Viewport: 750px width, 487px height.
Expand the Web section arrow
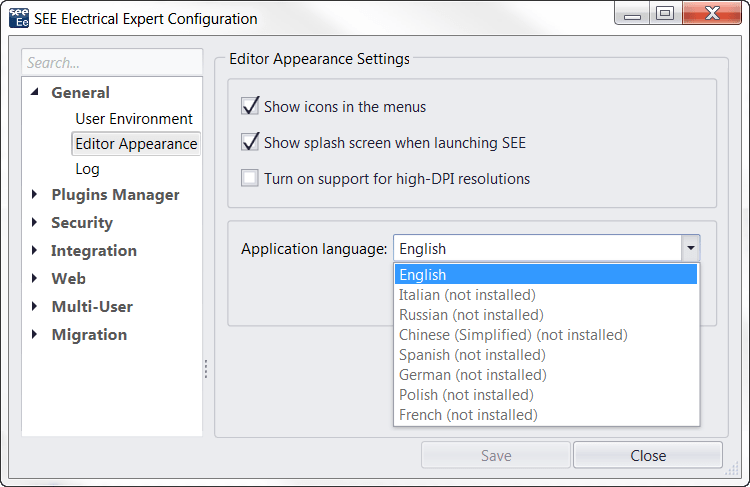[x=36, y=279]
